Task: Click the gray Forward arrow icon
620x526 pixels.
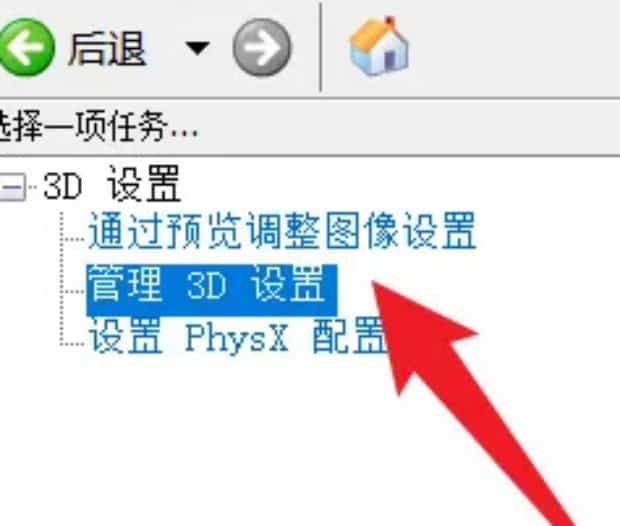Action: [x=262, y=47]
